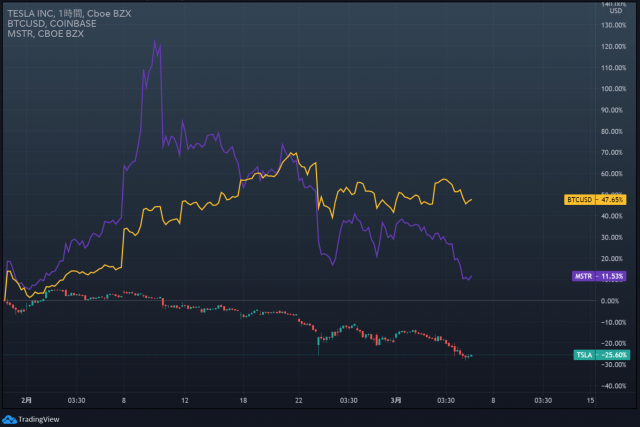The image size is (640, 427).
Task: Select the BTCUSD, COINBASE legend entry
Action: coord(52,24)
